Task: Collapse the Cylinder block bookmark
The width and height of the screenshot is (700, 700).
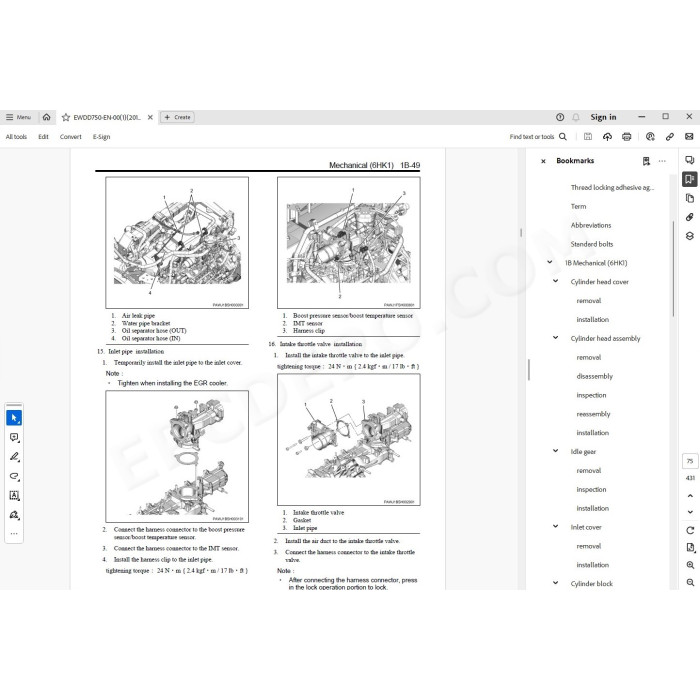Action: click(555, 583)
